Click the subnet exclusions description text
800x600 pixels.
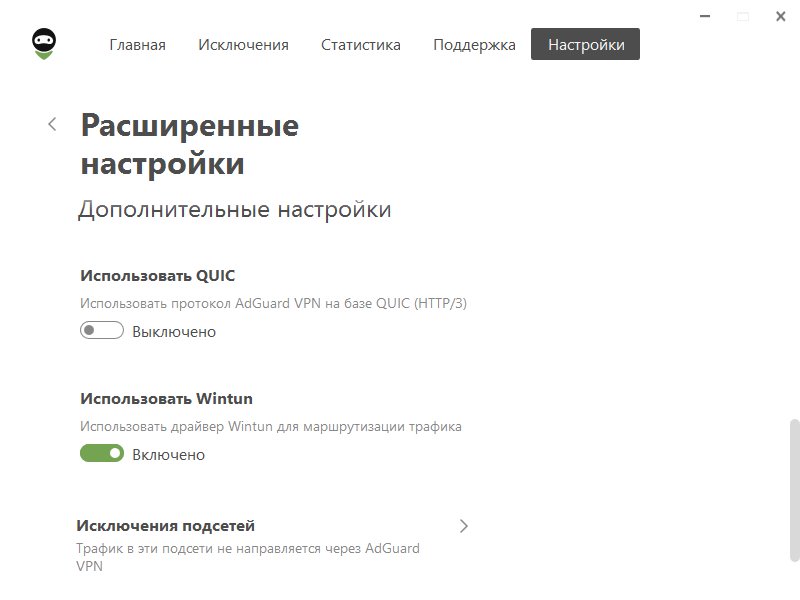click(248, 557)
